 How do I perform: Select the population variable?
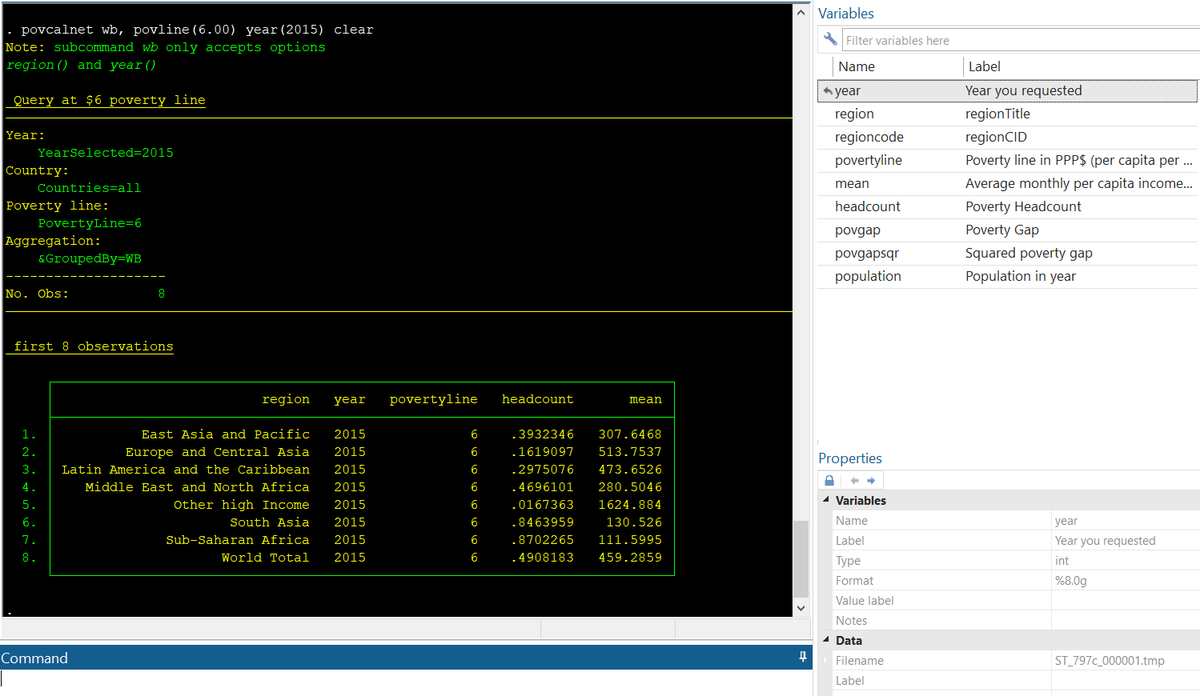868,276
